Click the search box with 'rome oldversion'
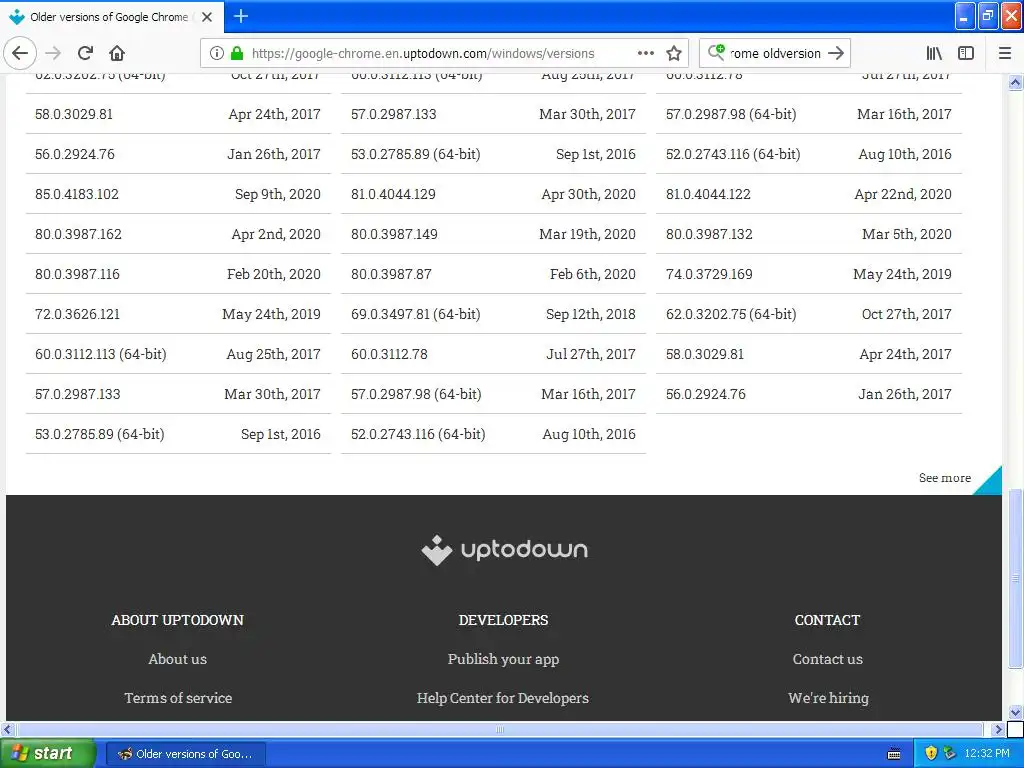 click(775, 53)
